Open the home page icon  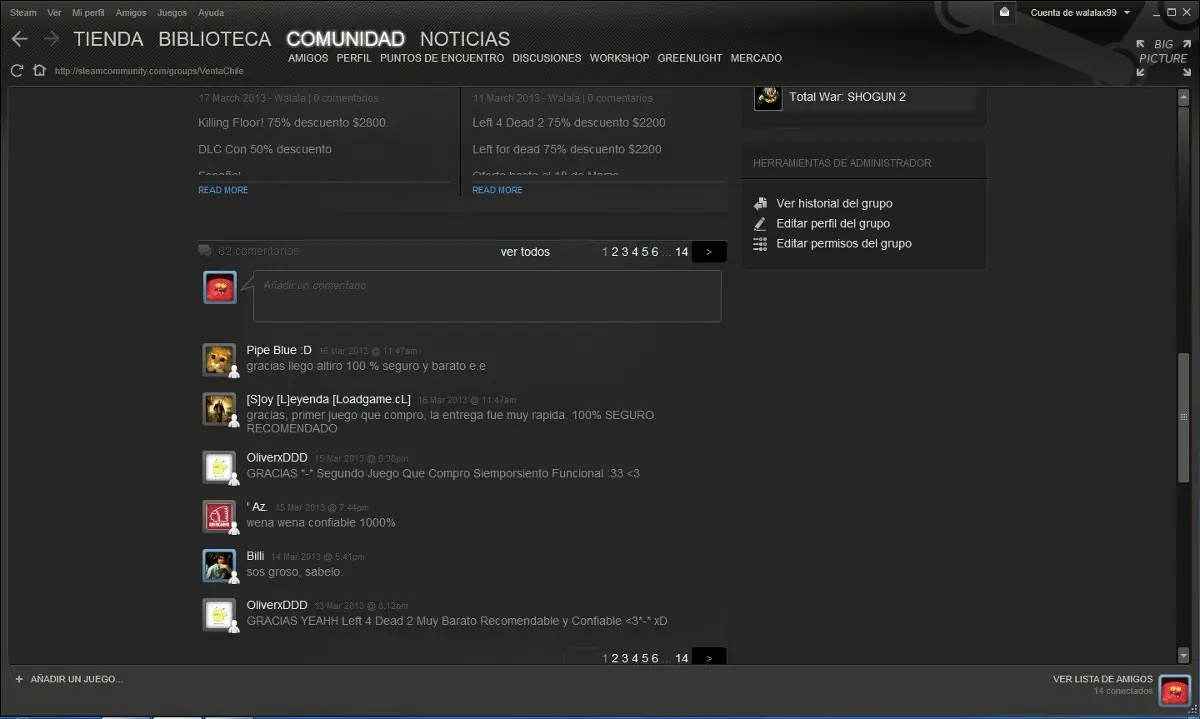39,70
